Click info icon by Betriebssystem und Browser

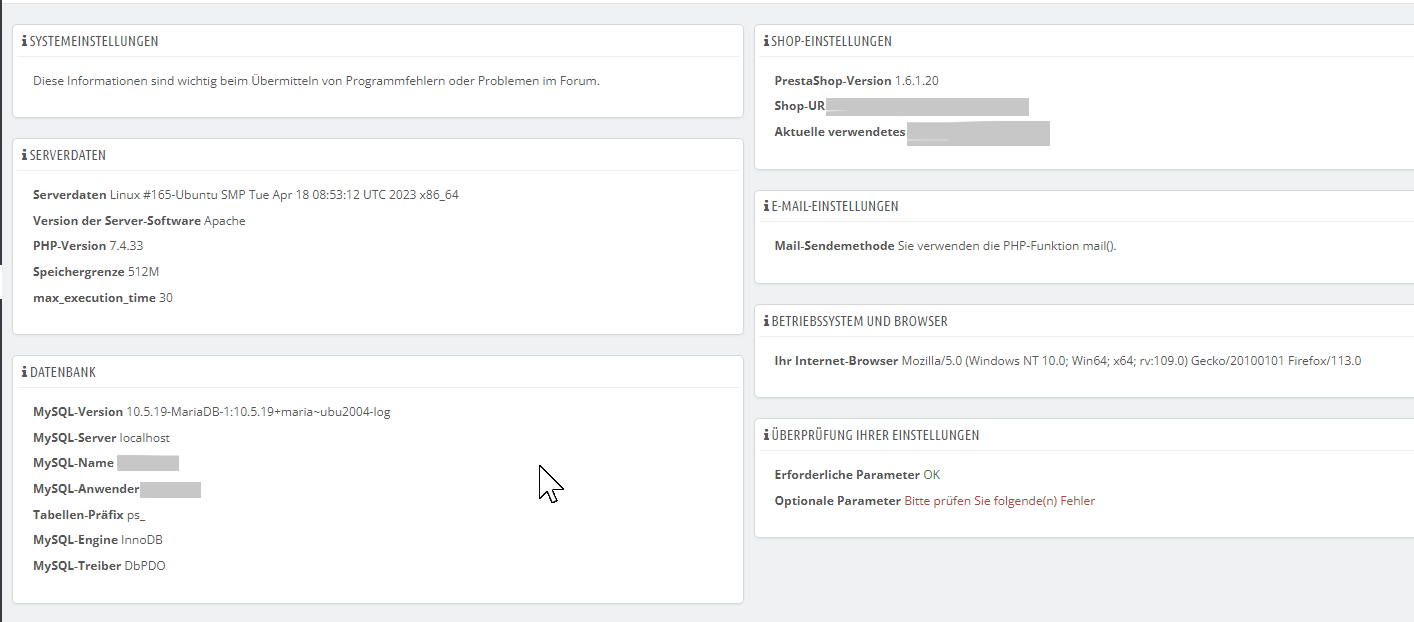point(766,322)
